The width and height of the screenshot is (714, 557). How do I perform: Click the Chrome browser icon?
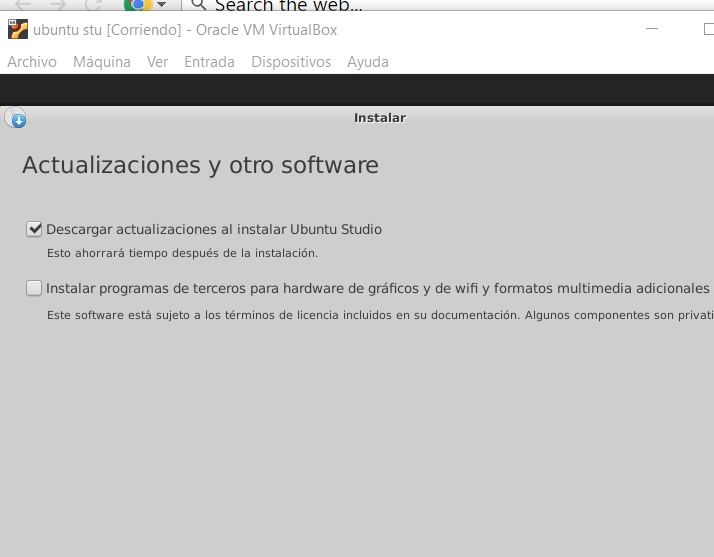[136, 4]
